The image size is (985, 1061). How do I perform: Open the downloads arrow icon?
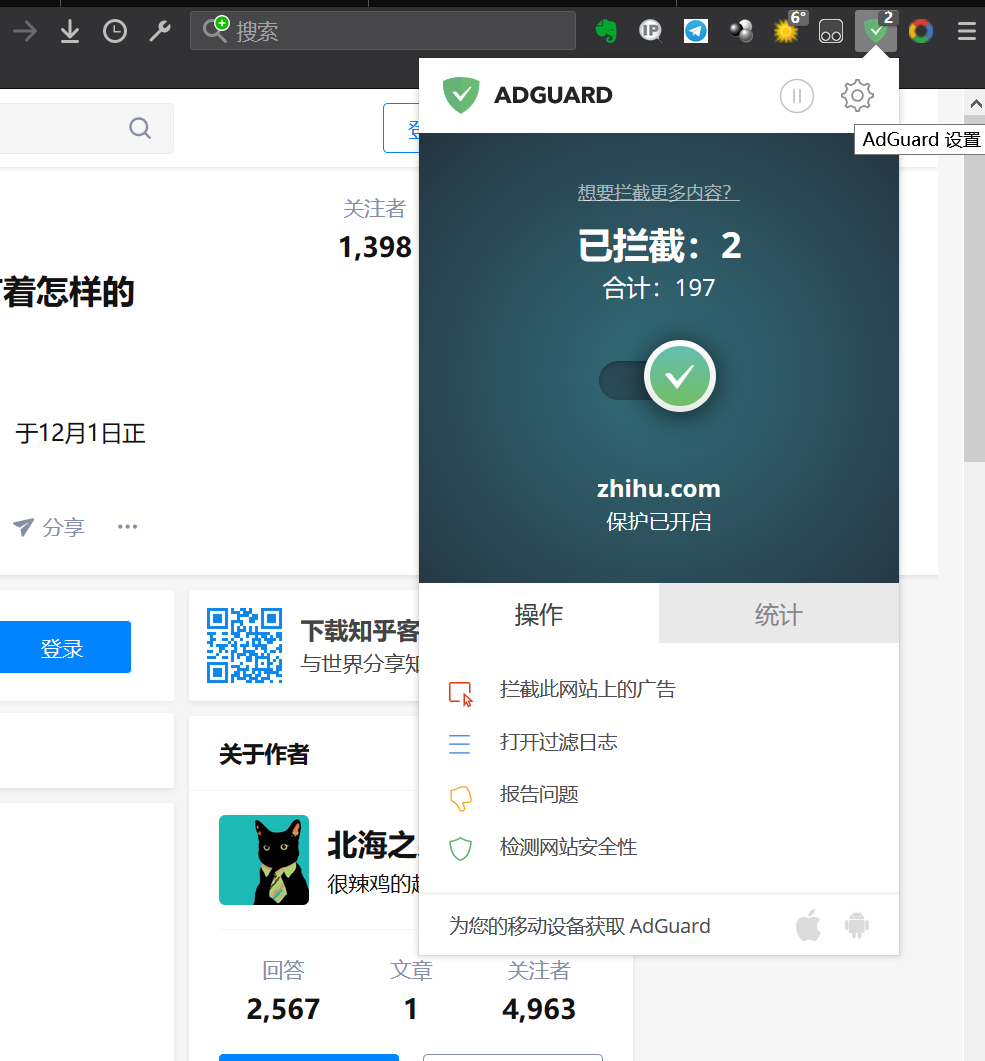point(70,31)
